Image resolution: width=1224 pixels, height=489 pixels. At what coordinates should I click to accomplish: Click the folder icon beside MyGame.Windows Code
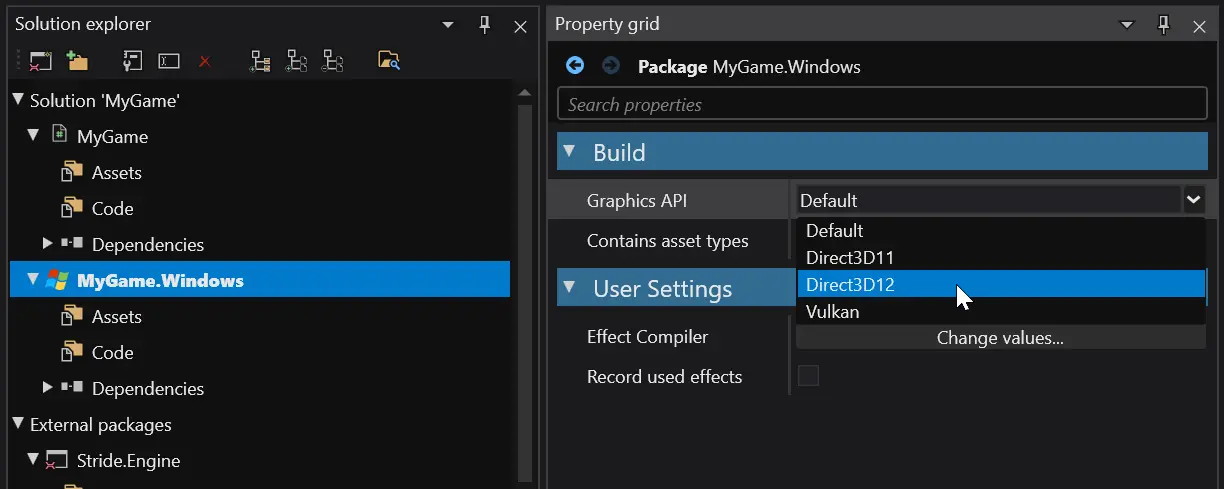coord(72,351)
